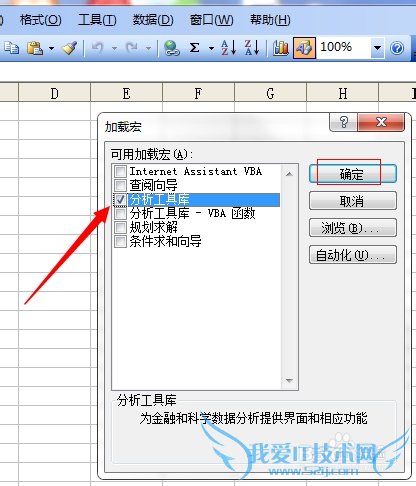416x486 pixels.
Task: Check the 分析工具库 - VBA 函数 checkbox
Action: tap(120, 213)
